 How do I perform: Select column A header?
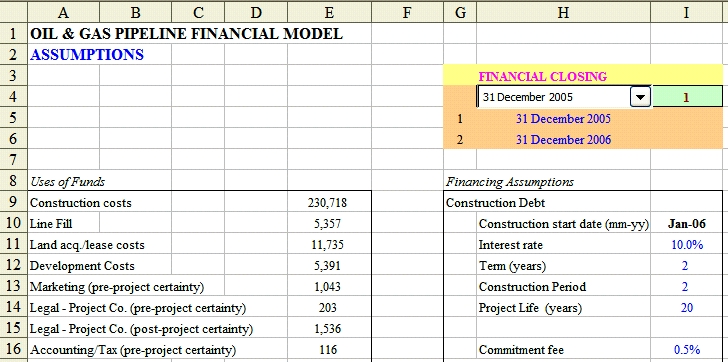(63, 13)
